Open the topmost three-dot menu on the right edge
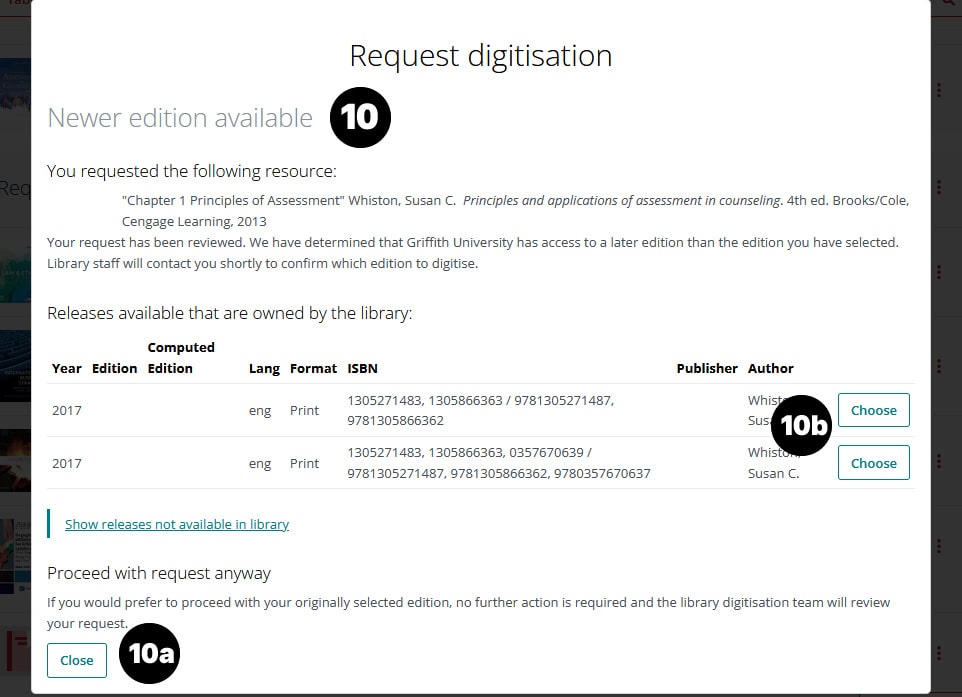The width and height of the screenshot is (962, 697). (x=939, y=90)
